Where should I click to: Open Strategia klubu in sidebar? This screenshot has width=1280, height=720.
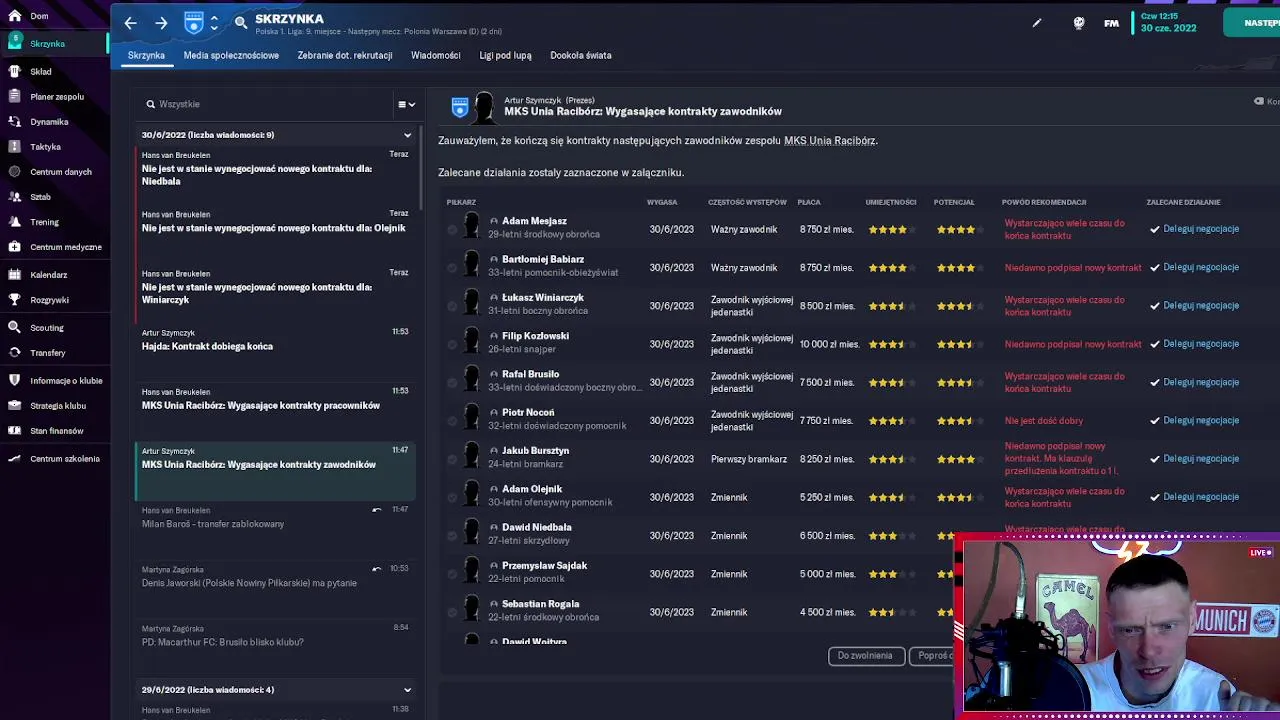tap(57, 406)
